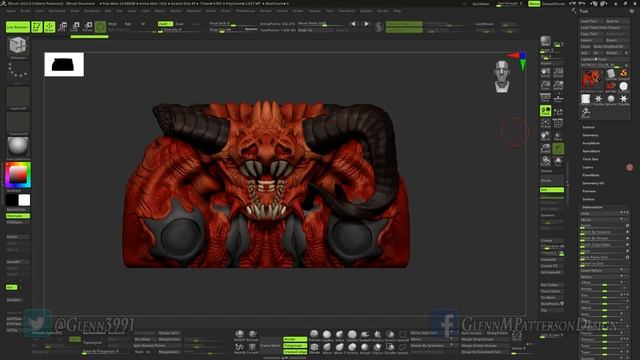
Task: Click Load Tool button
Action: [x=591, y=21]
